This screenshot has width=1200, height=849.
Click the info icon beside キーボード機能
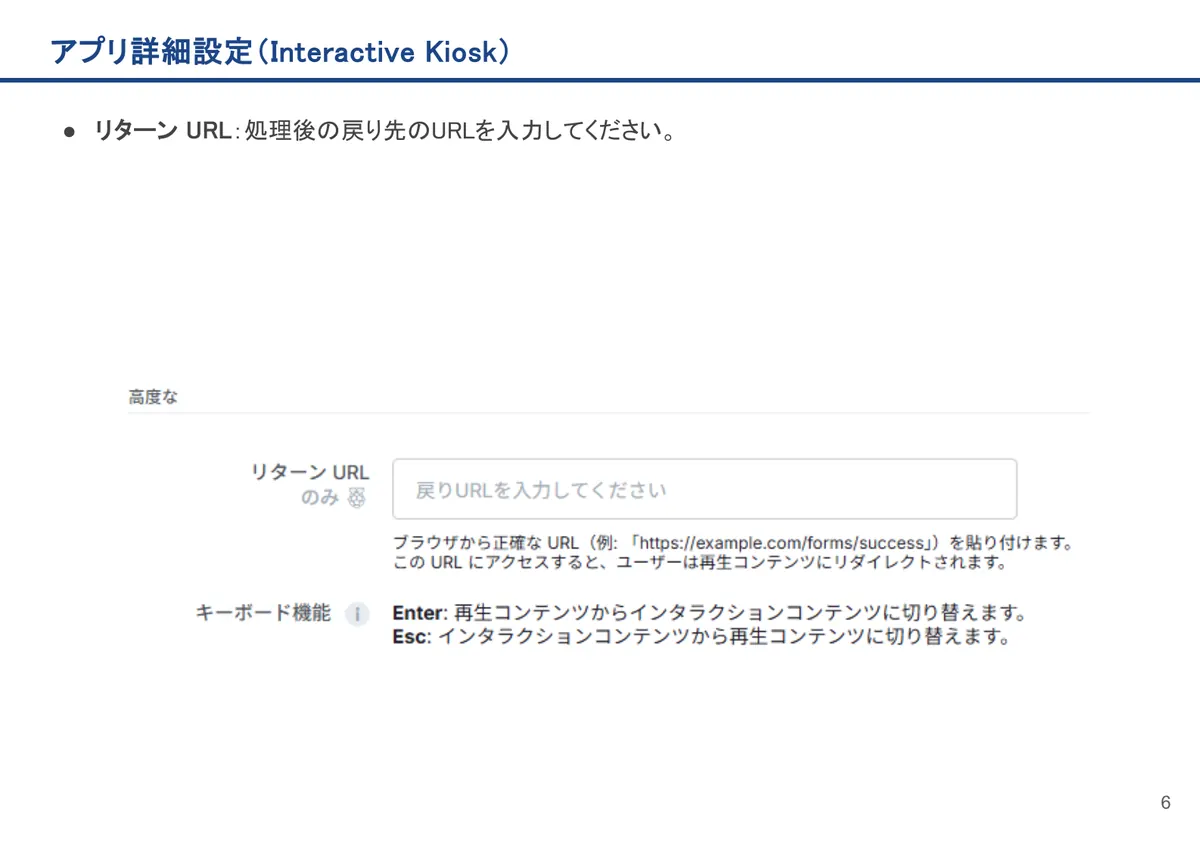[357, 614]
